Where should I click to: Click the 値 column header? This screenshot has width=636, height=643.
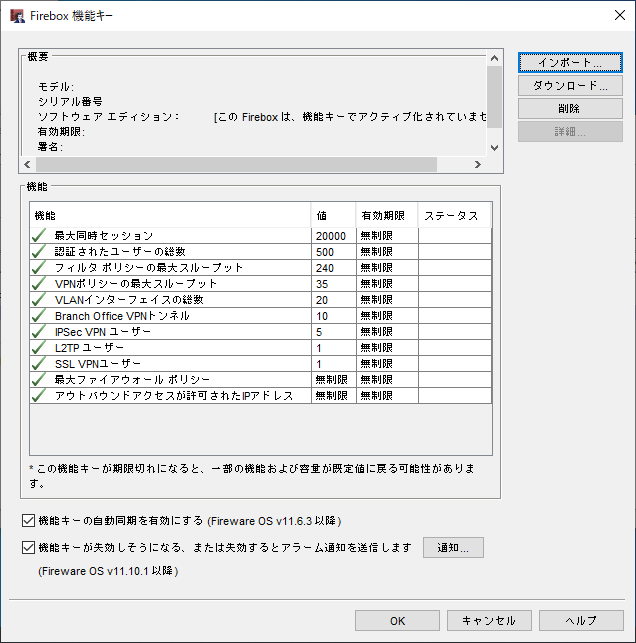[333, 215]
